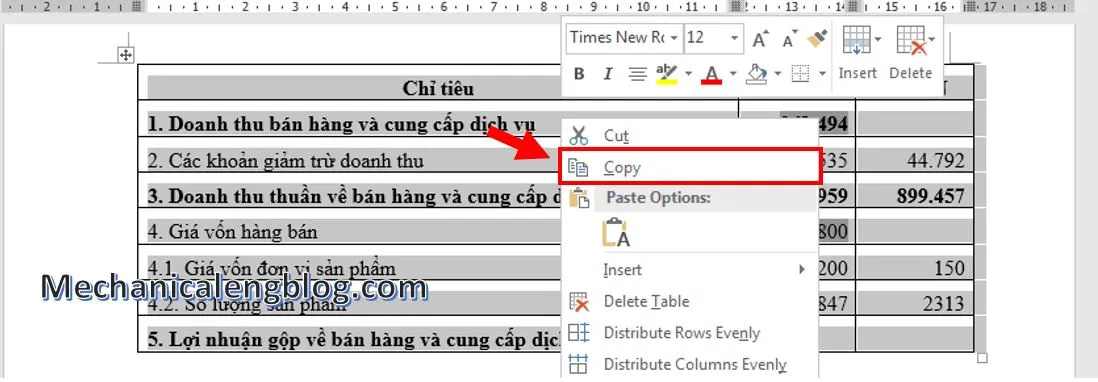1098x382 pixels.
Task: Apply the red font color
Action: coord(712,73)
